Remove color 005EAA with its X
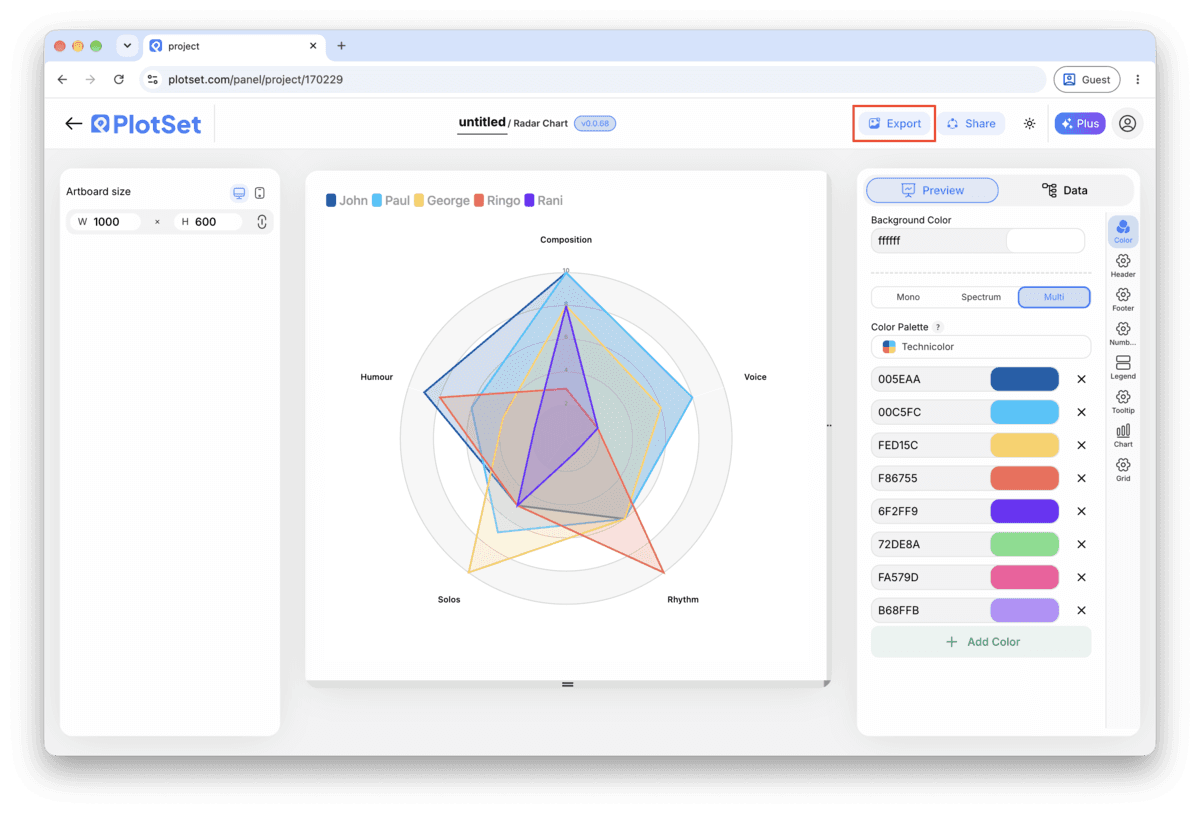 point(1081,379)
